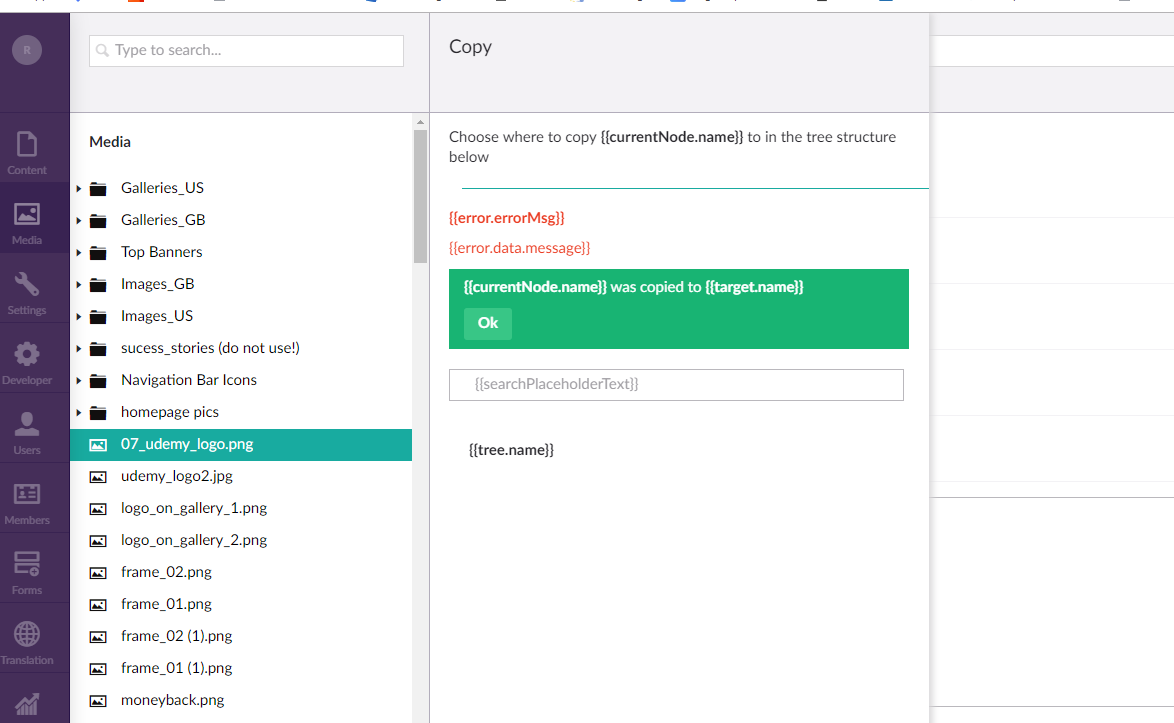
Task: Select udemy_logo2.jpg file
Action: (177, 476)
